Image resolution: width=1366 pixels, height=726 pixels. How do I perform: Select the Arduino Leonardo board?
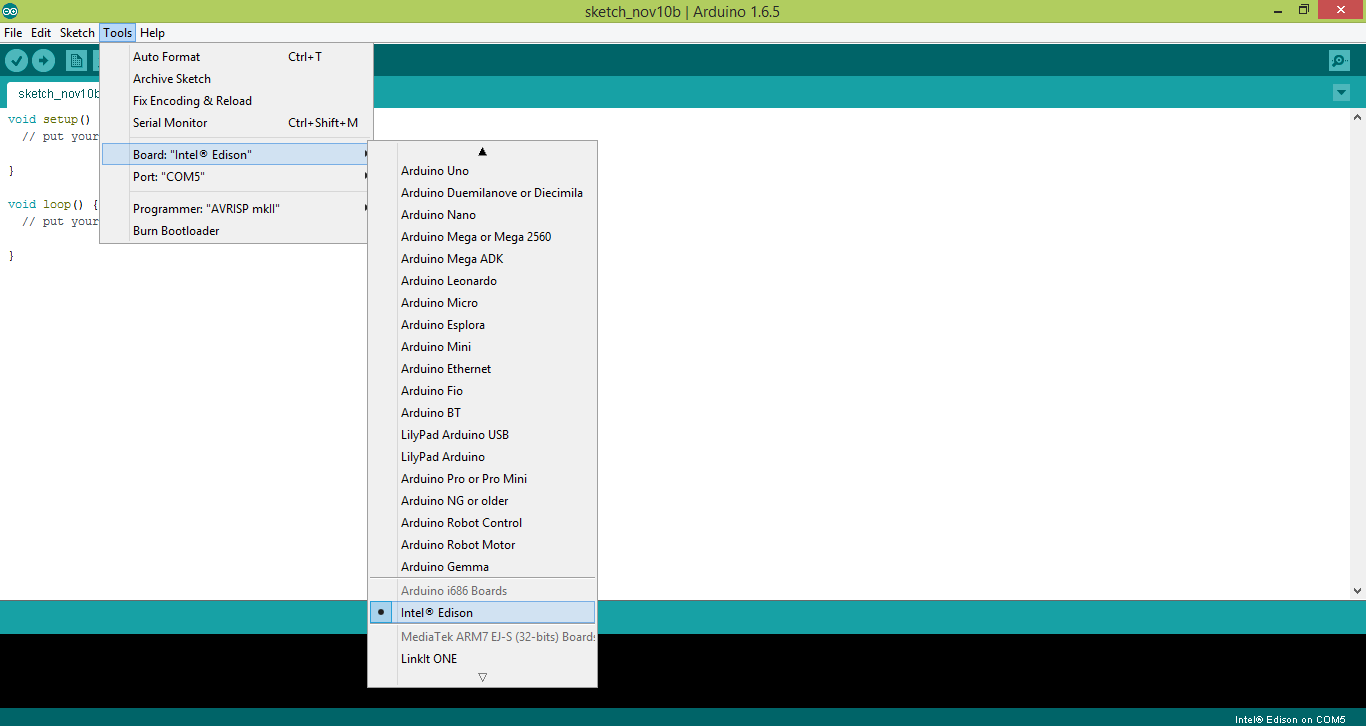coord(482,281)
